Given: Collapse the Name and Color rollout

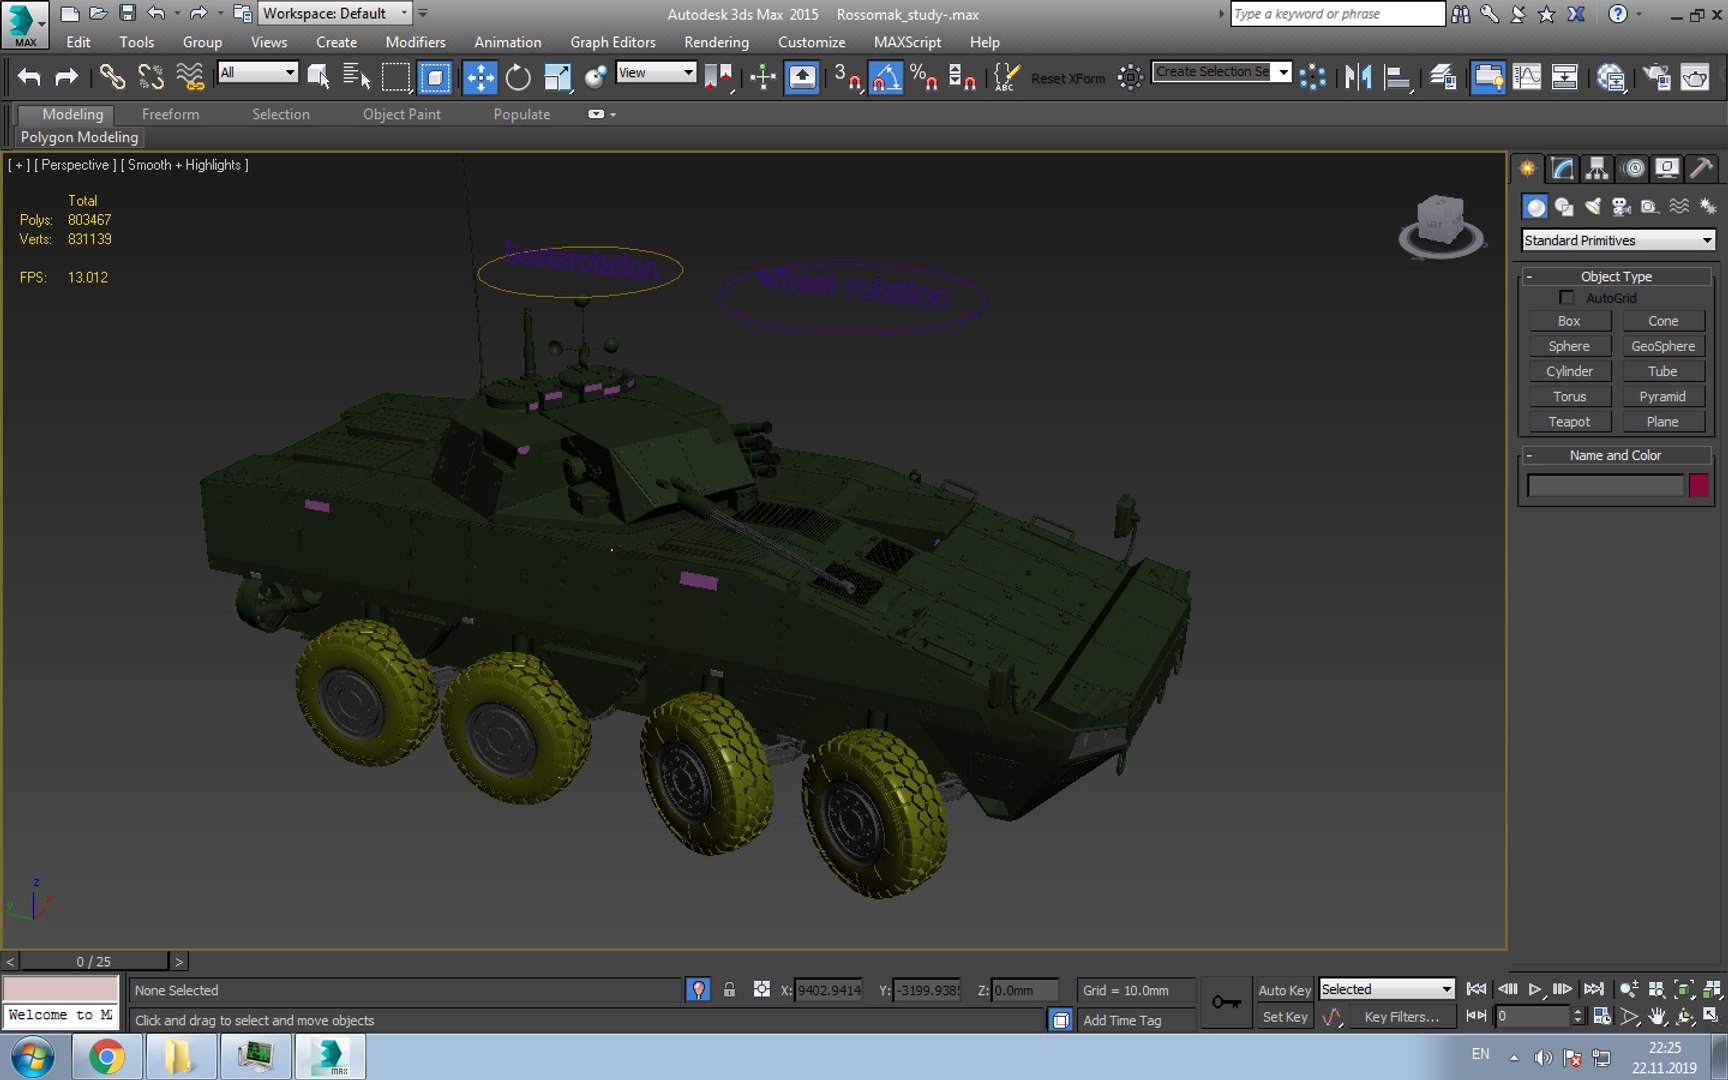Looking at the screenshot, I should point(1616,455).
